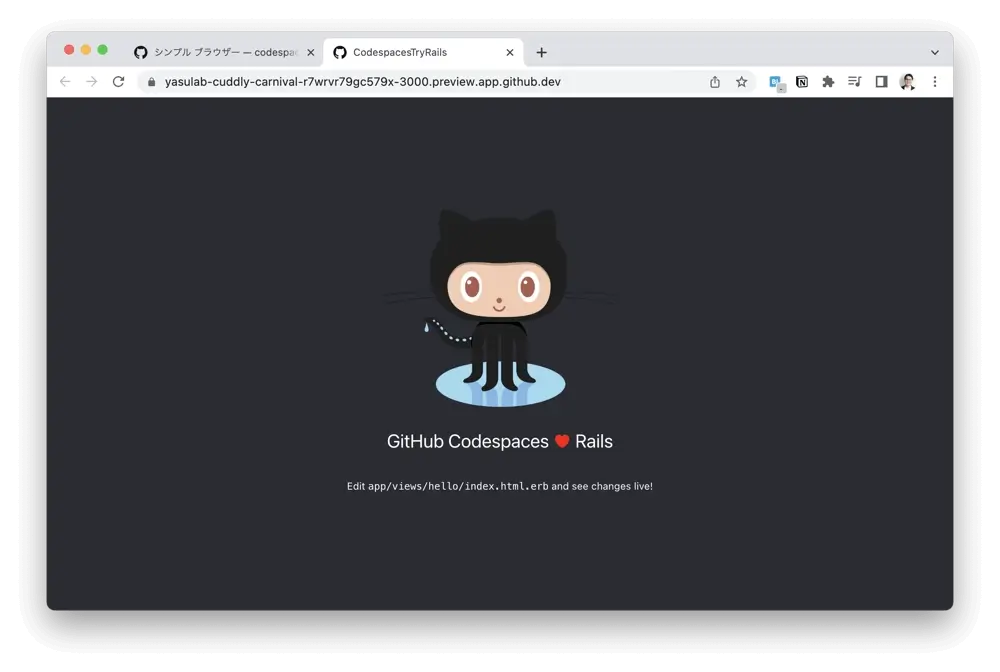Close the CodespacesTryRails tab
The height and width of the screenshot is (672, 1000).
point(510,53)
